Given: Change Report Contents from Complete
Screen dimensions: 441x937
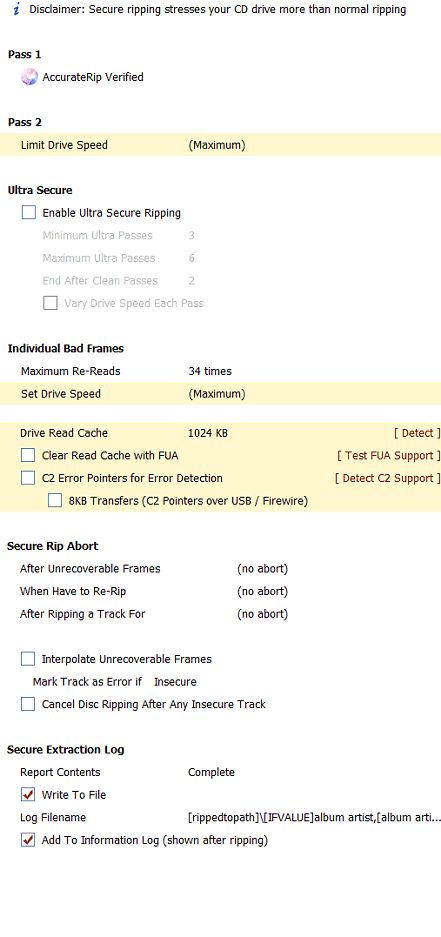Looking at the screenshot, I should [x=211, y=772].
